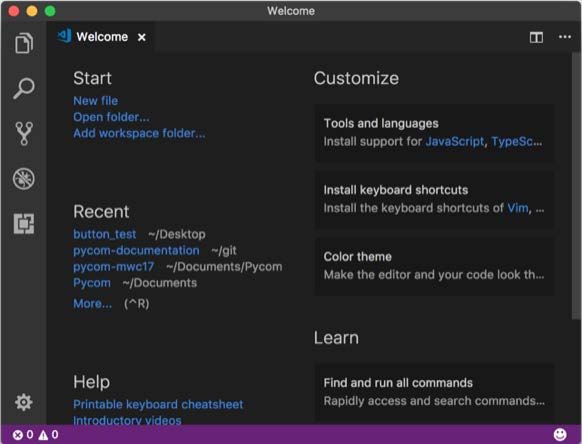Click the green fullscreen window button

click(x=50, y=11)
